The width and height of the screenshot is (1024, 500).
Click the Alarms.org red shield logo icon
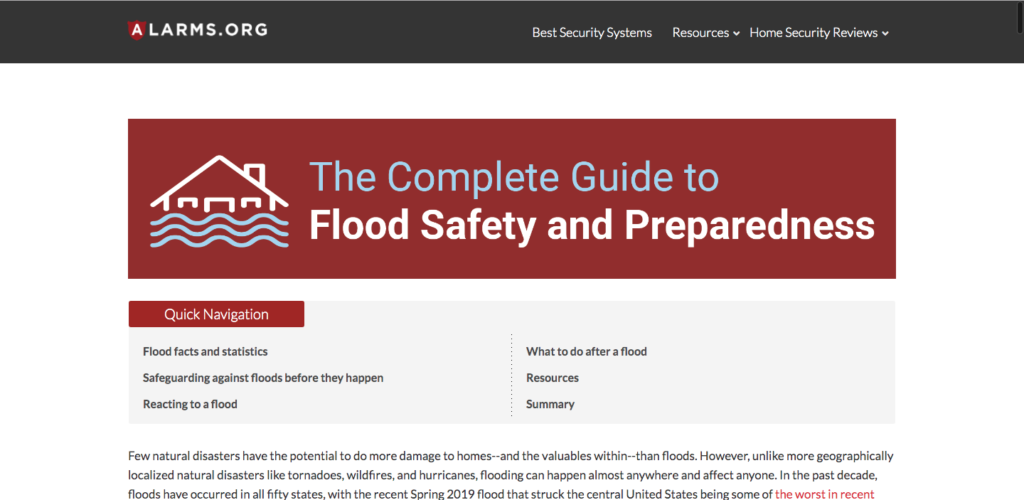[x=136, y=30]
